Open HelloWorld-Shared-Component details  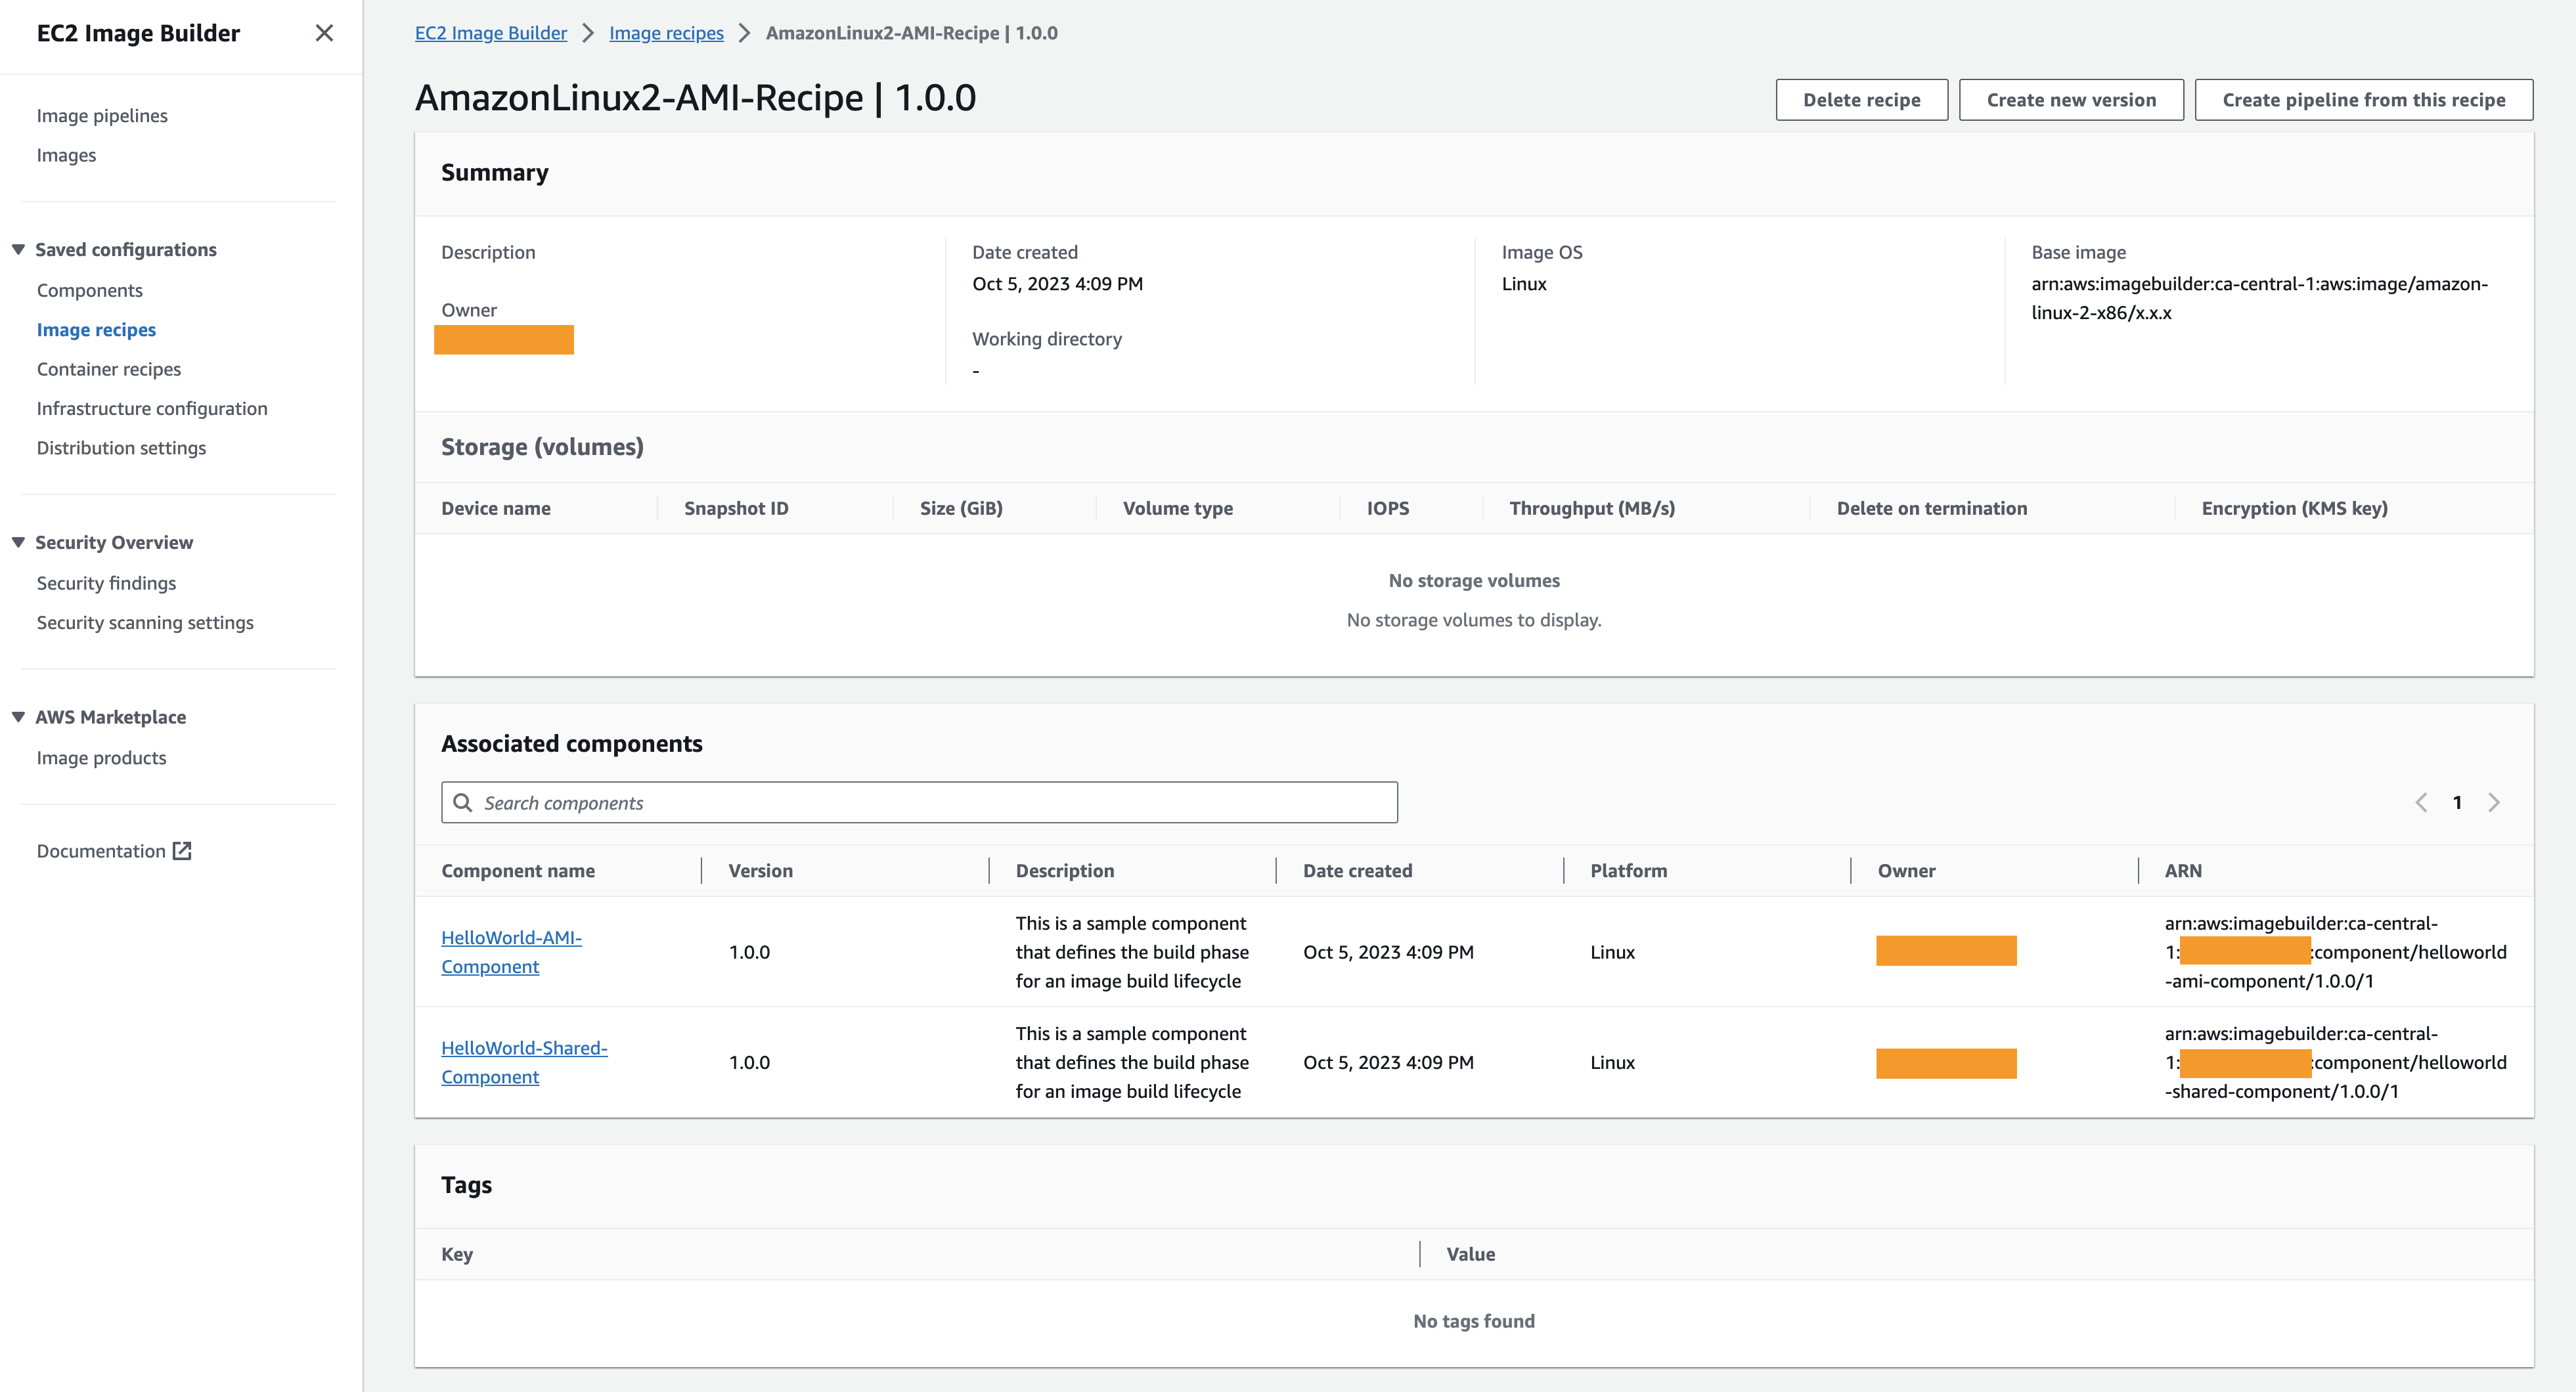[x=524, y=1061]
